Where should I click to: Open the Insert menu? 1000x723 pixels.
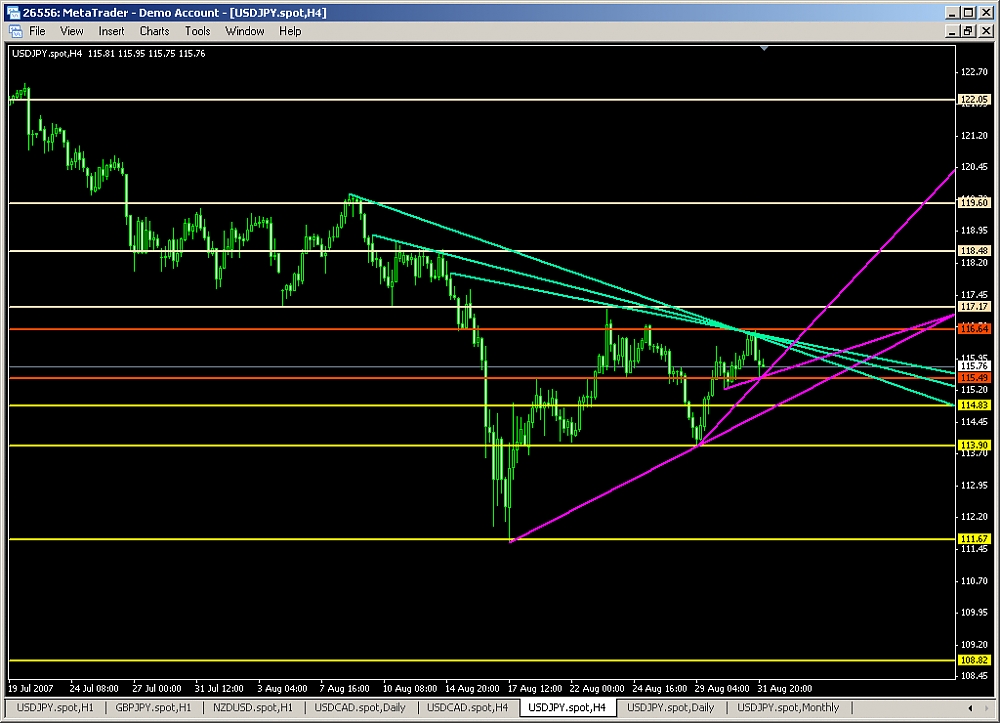coord(111,31)
